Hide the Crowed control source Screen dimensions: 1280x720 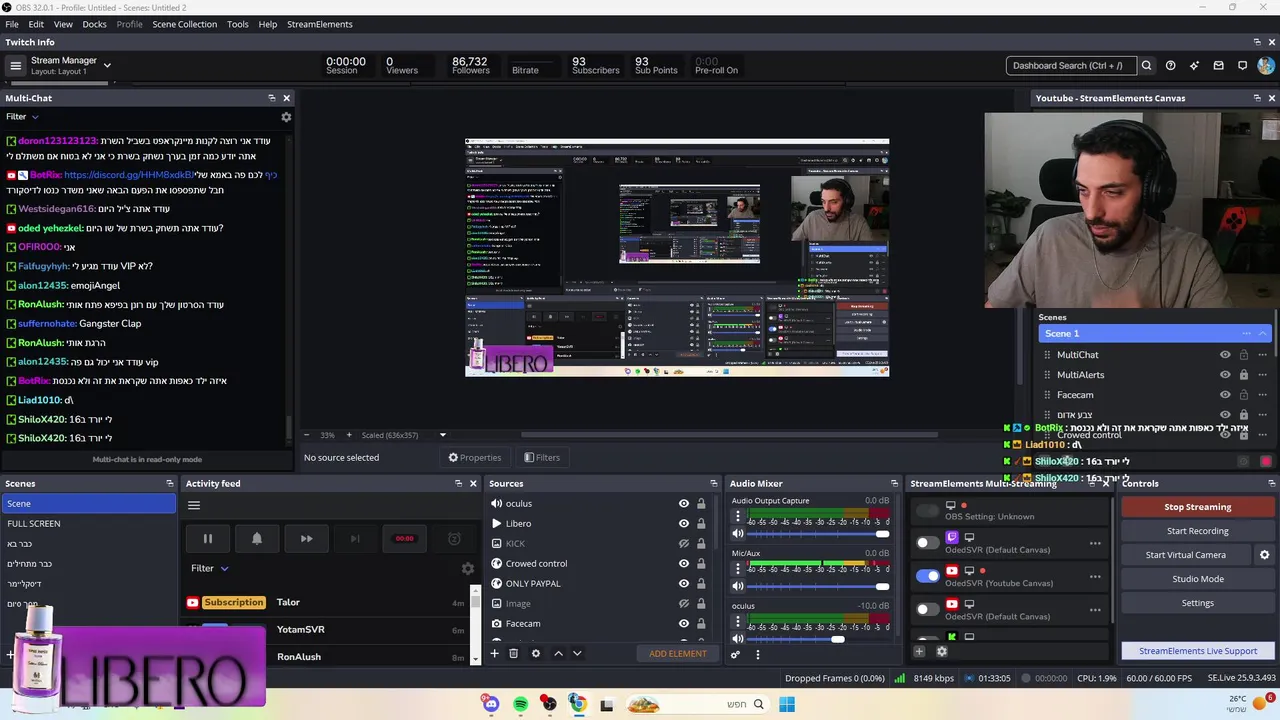pos(684,564)
